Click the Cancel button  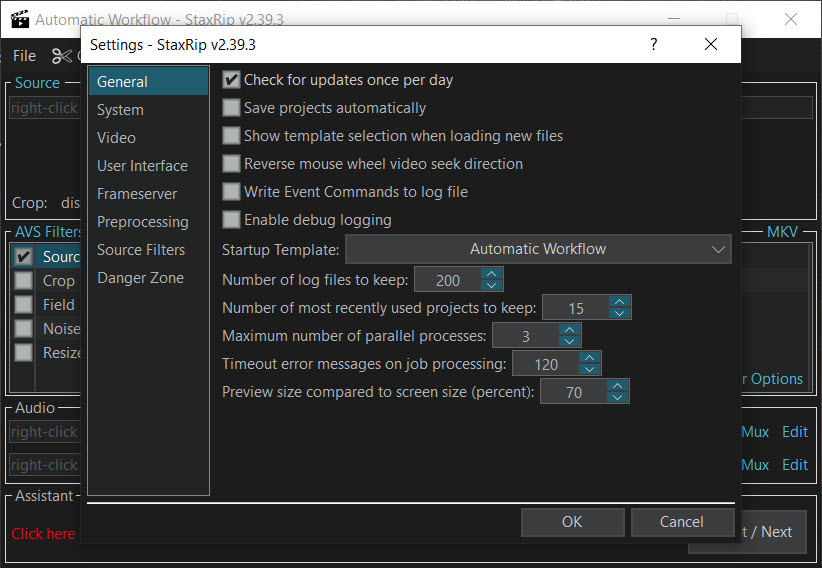pos(682,522)
